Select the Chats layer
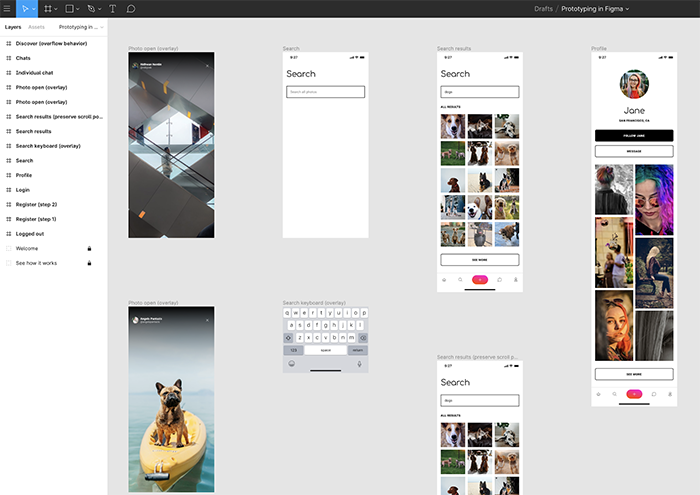This screenshot has width=700, height=495. click(x=23, y=58)
